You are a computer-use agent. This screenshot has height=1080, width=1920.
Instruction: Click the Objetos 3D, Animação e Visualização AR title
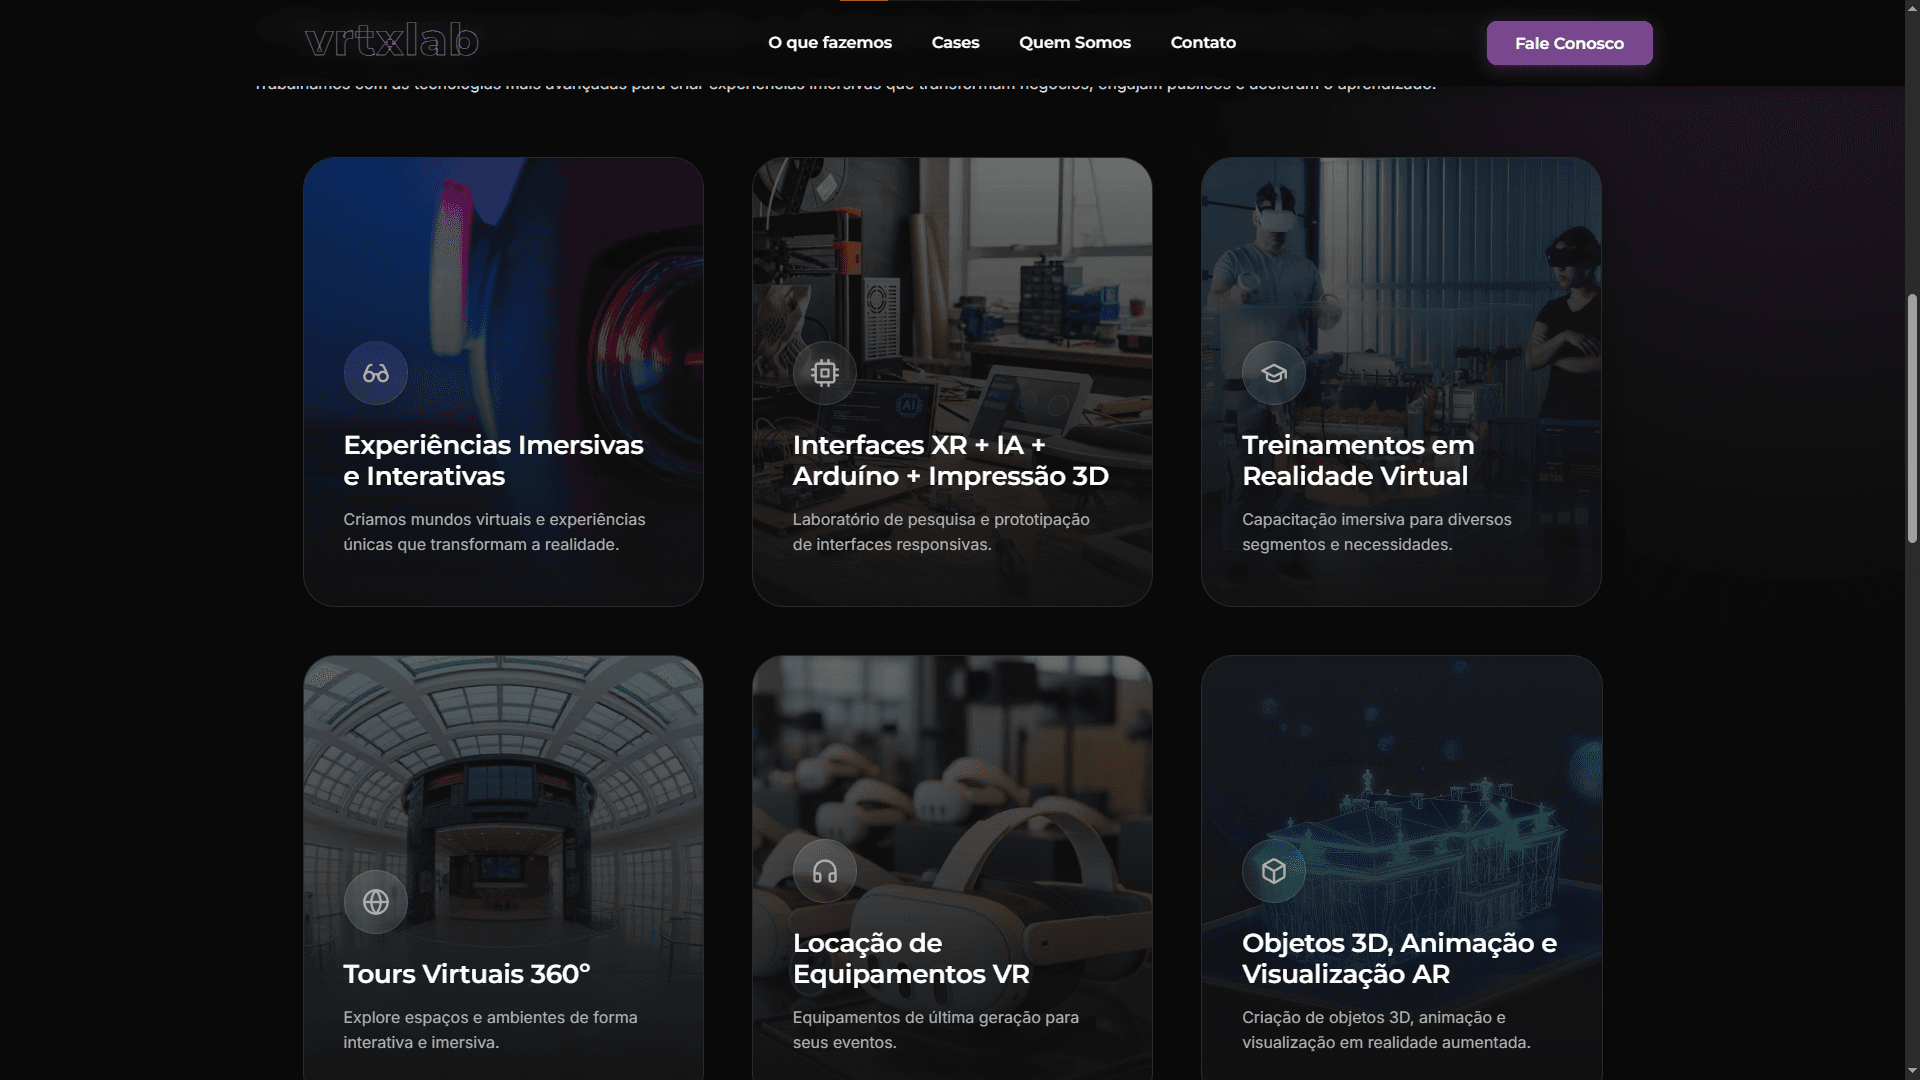[x=1399, y=958]
